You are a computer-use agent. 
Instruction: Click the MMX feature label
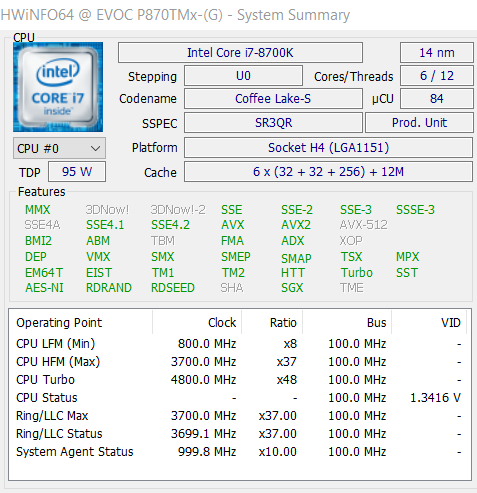point(38,210)
